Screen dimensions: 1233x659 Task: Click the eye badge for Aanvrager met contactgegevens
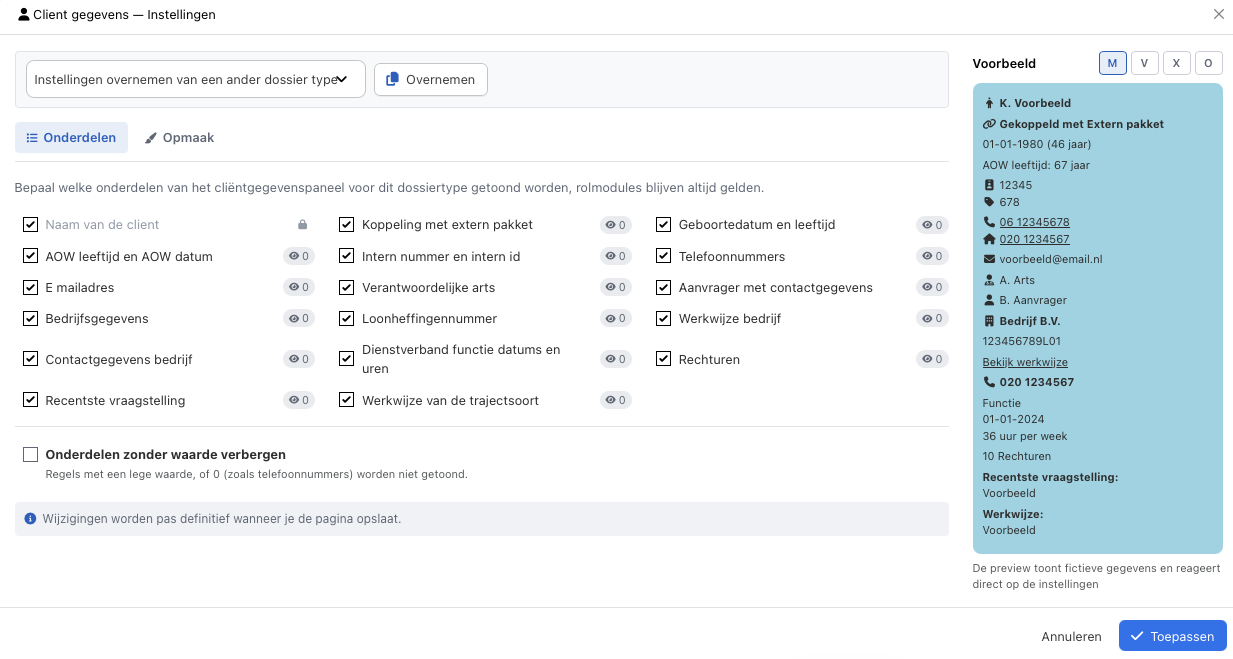[932, 288]
